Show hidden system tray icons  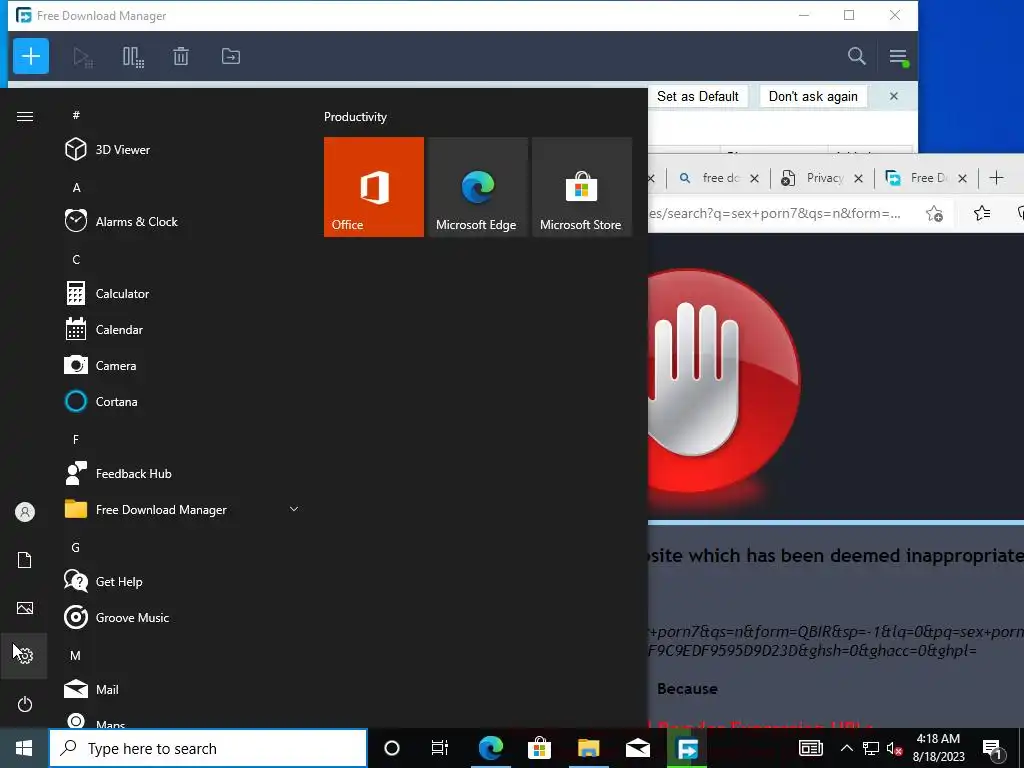(x=846, y=748)
